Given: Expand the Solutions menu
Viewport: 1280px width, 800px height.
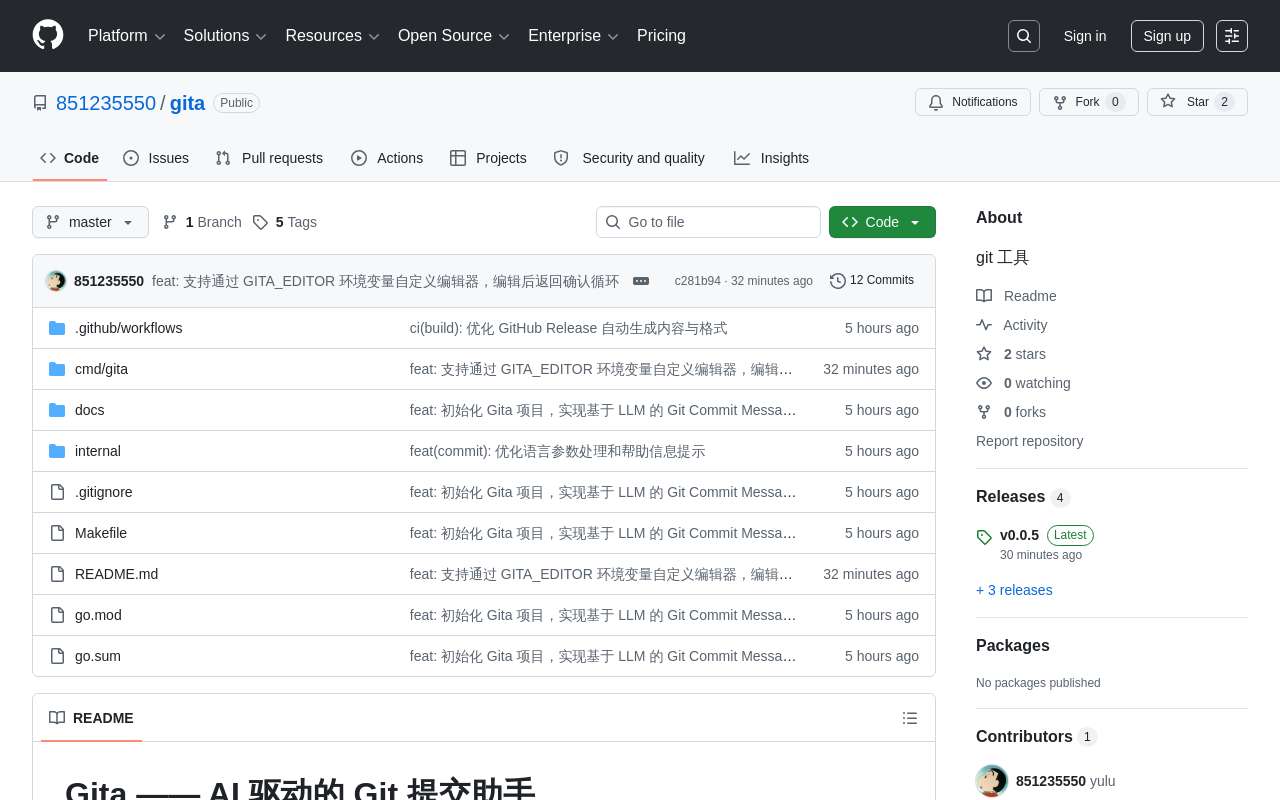Looking at the screenshot, I should pos(225,36).
